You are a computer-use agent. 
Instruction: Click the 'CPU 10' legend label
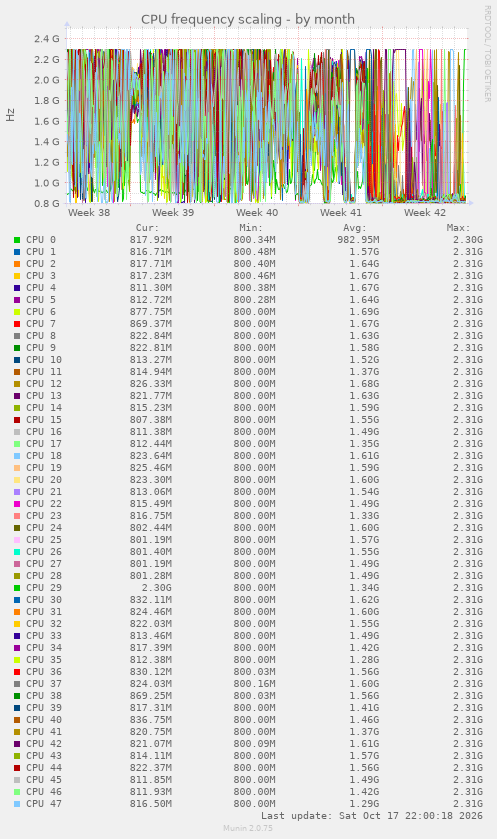(44, 360)
